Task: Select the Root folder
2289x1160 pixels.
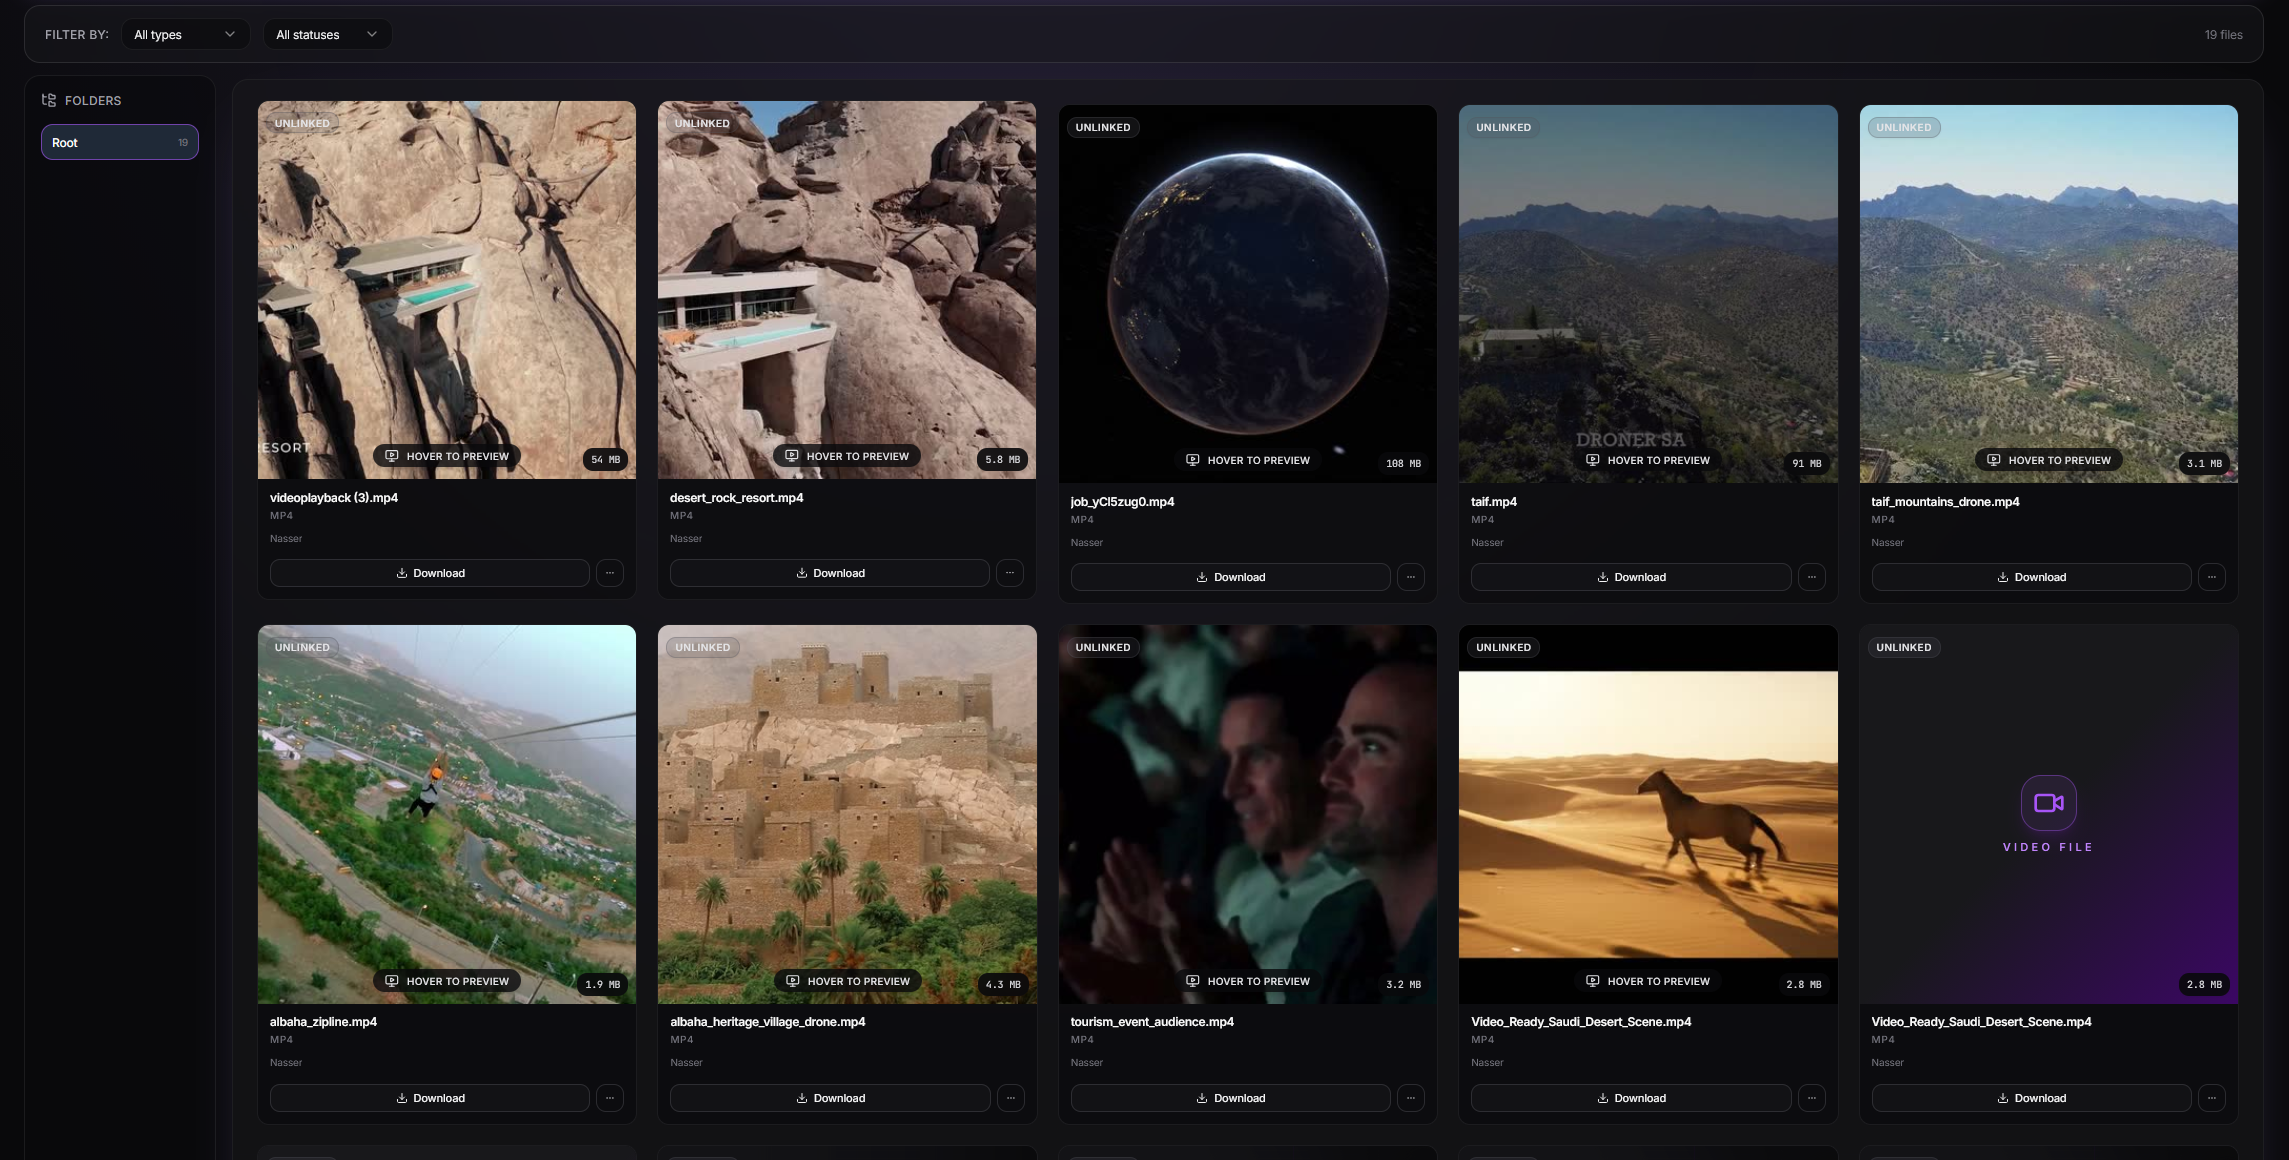Action: [120, 142]
